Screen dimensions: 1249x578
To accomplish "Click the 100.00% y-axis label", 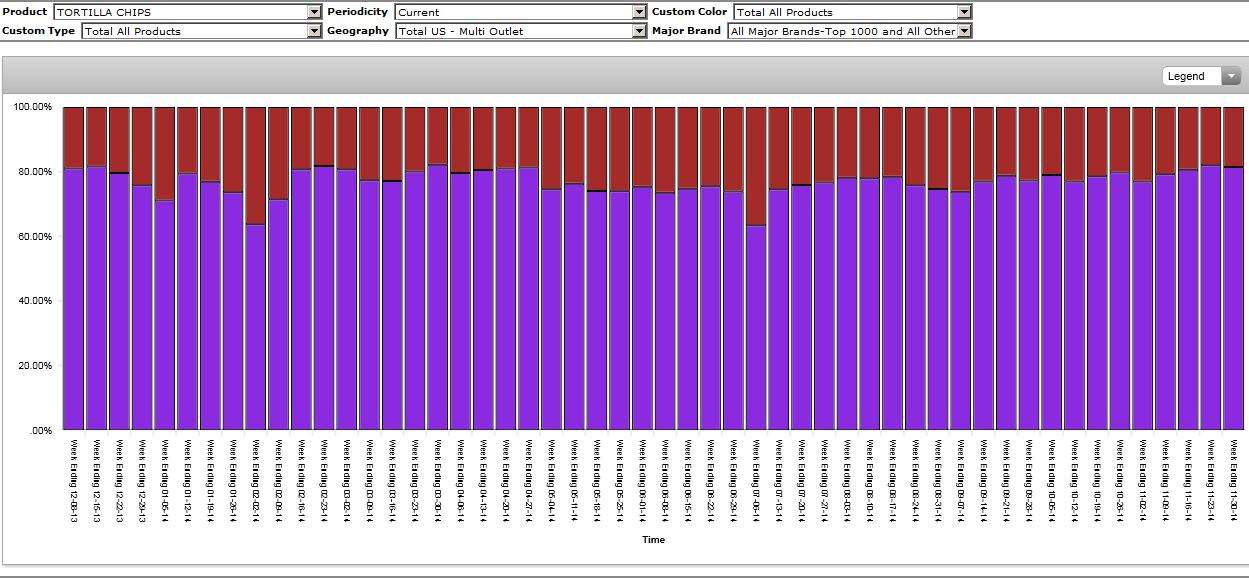I will 33,107.
